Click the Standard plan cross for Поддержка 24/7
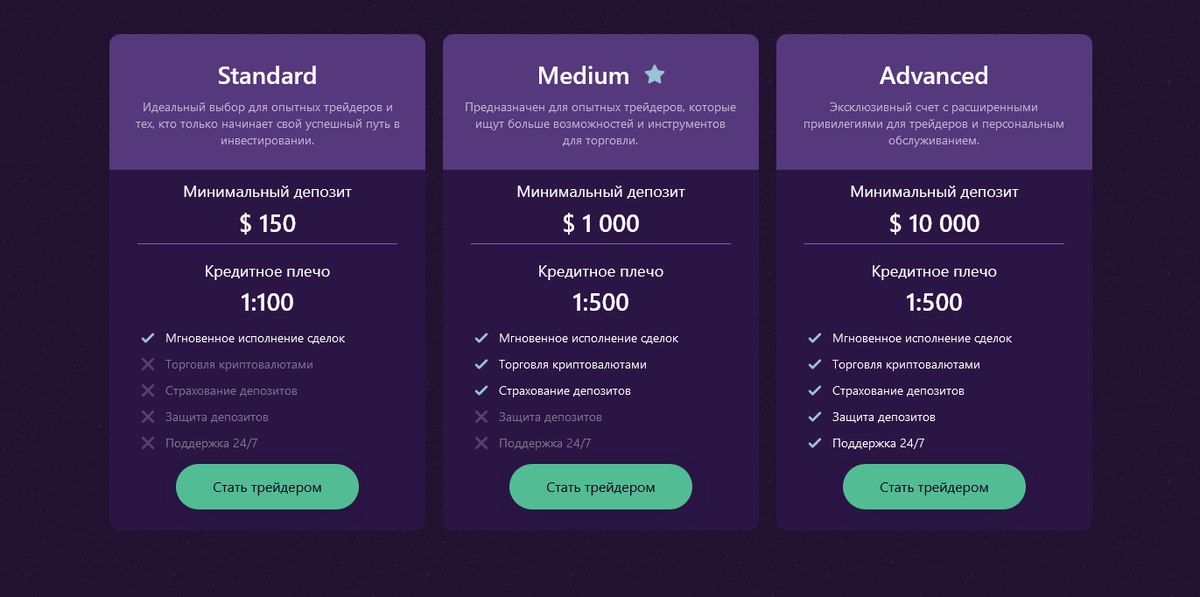Viewport: 1200px width, 597px height. pyautogui.click(x=148, y=442)
